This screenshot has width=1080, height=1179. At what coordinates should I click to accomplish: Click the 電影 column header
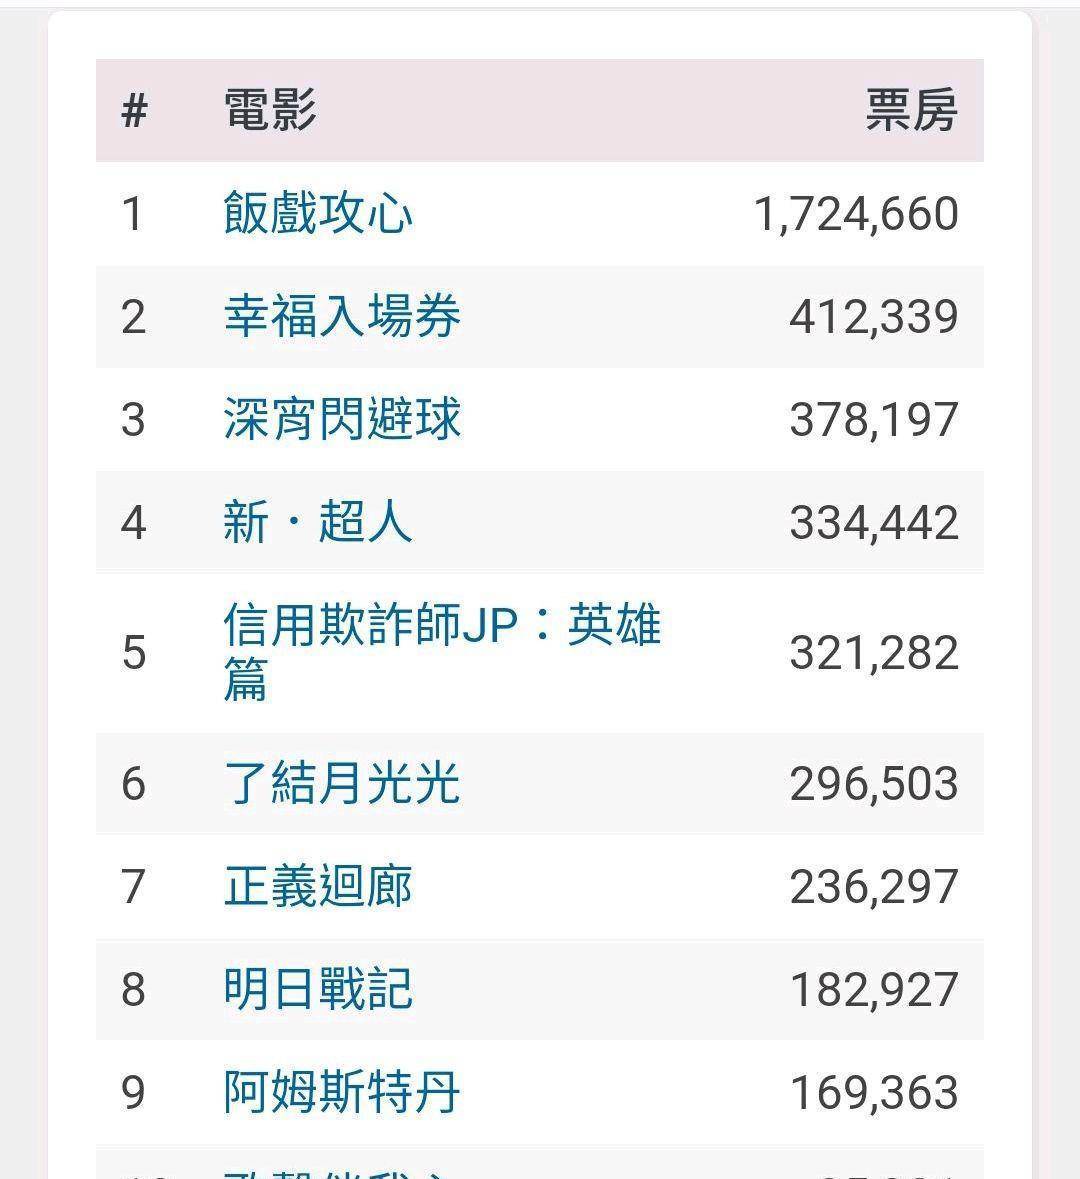click(x=270, y=110)
